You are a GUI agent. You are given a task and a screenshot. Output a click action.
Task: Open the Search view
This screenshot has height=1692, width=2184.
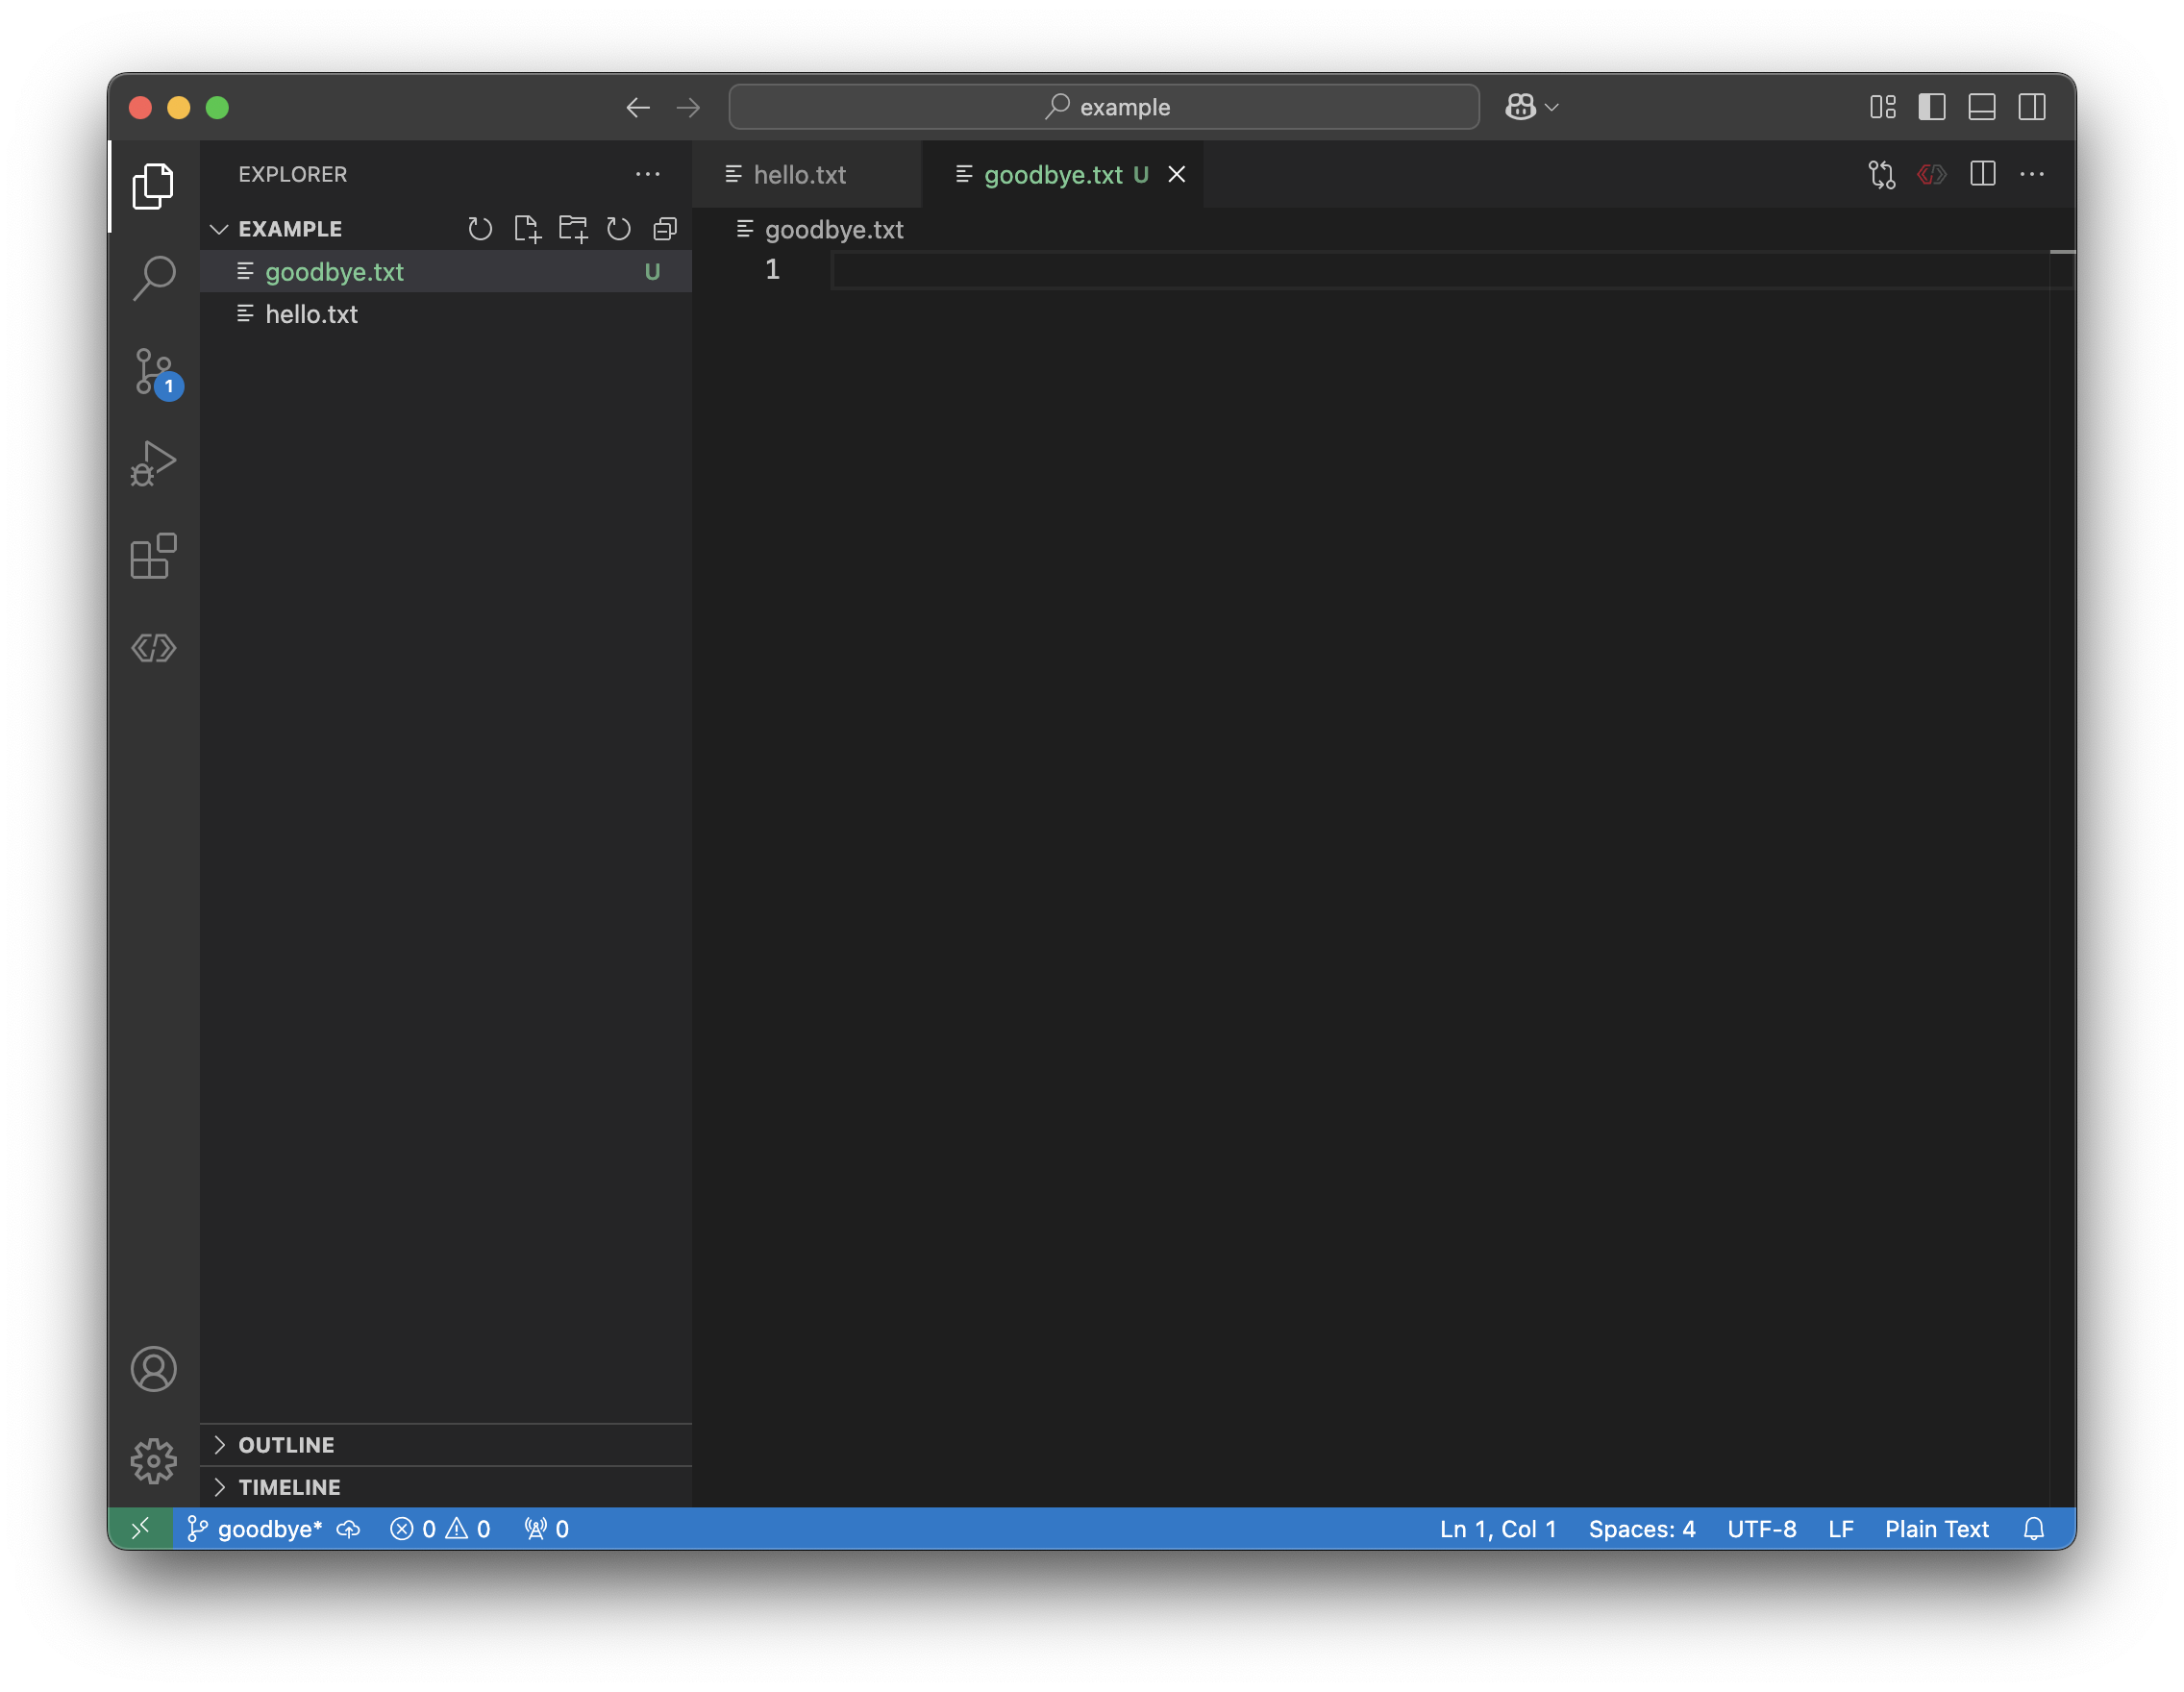click(153, 278)
